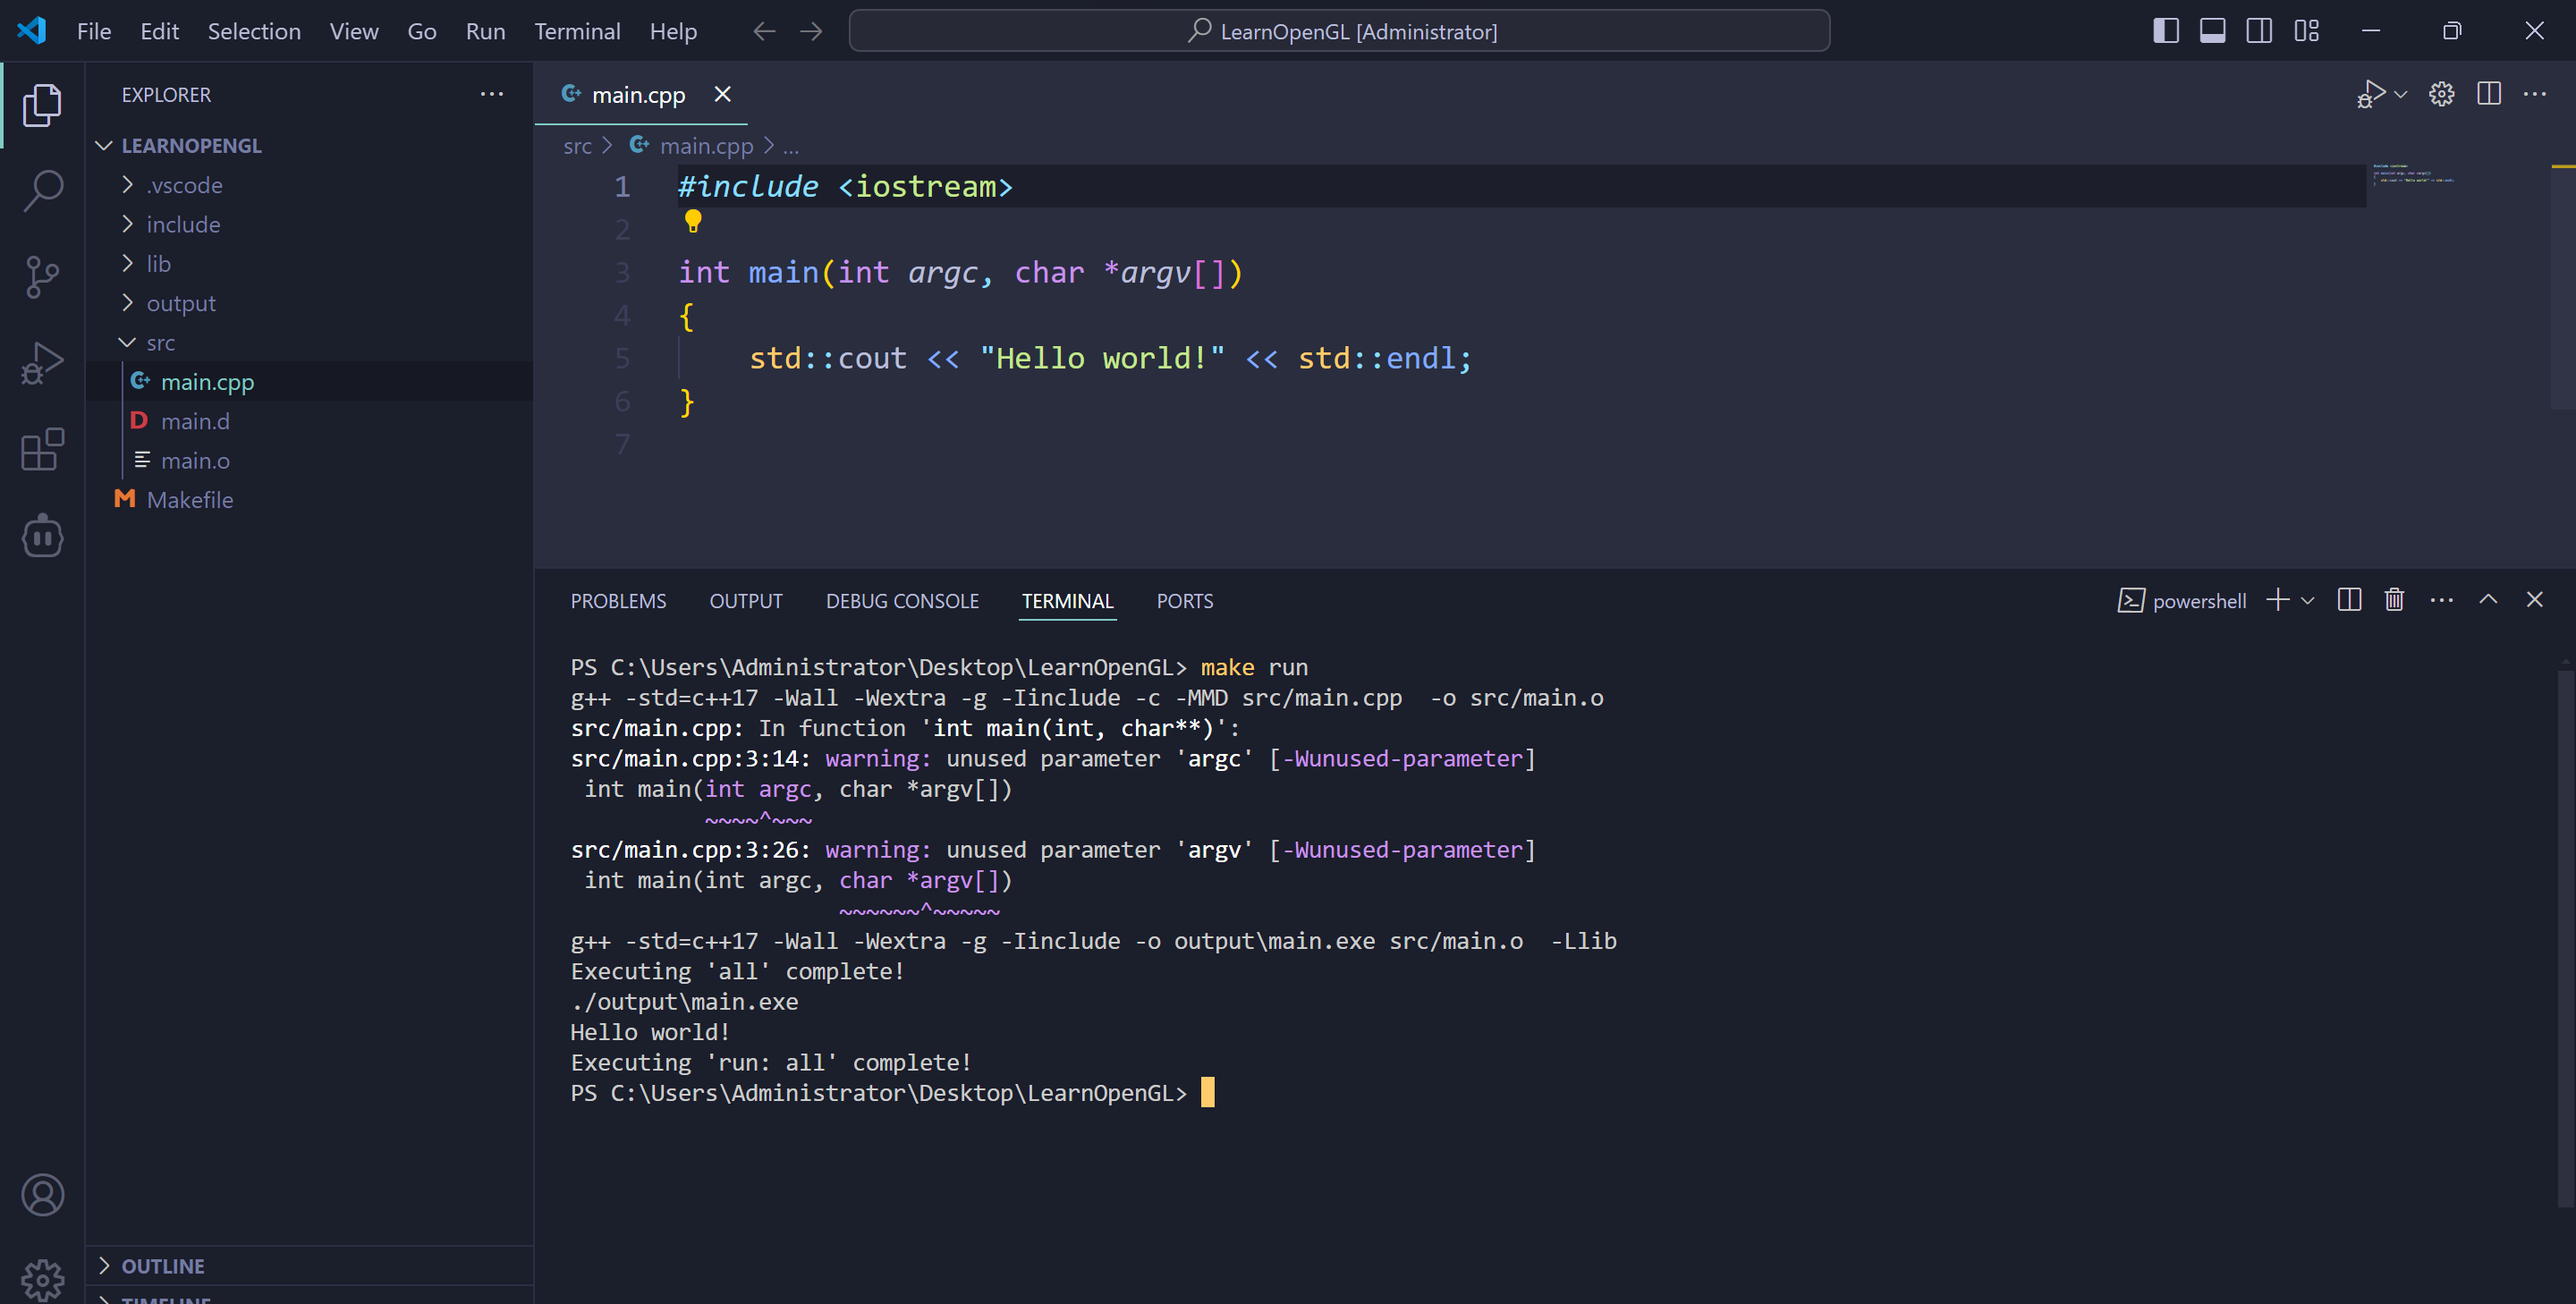Screen dimensions: 2576x1304
Task: Kill the terminal using the trash icon
Action: [2394, 599]
